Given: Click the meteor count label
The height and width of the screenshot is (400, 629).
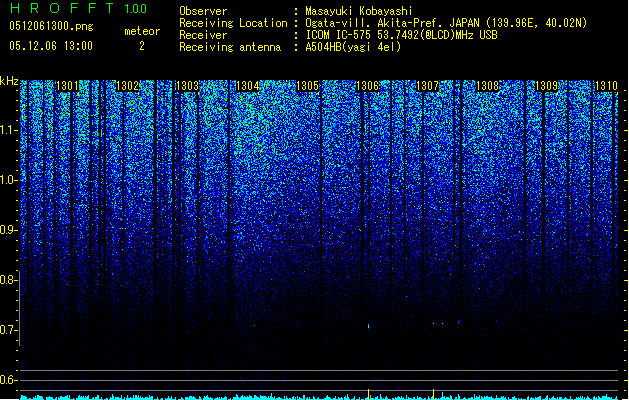Looking at the screenshot, I should (x=142, y=31).
